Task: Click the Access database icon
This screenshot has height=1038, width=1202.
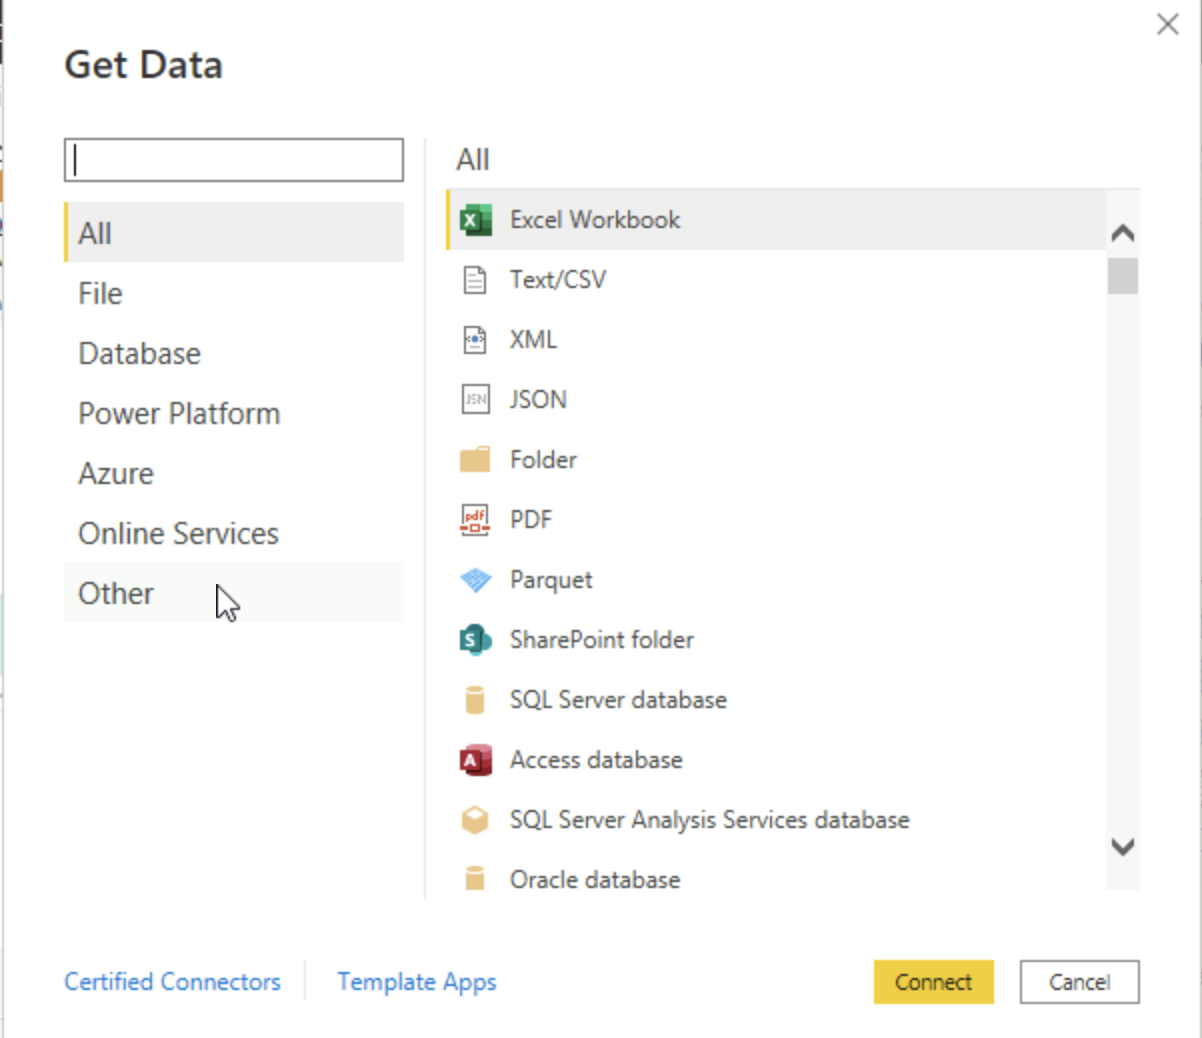Action: 475,760
